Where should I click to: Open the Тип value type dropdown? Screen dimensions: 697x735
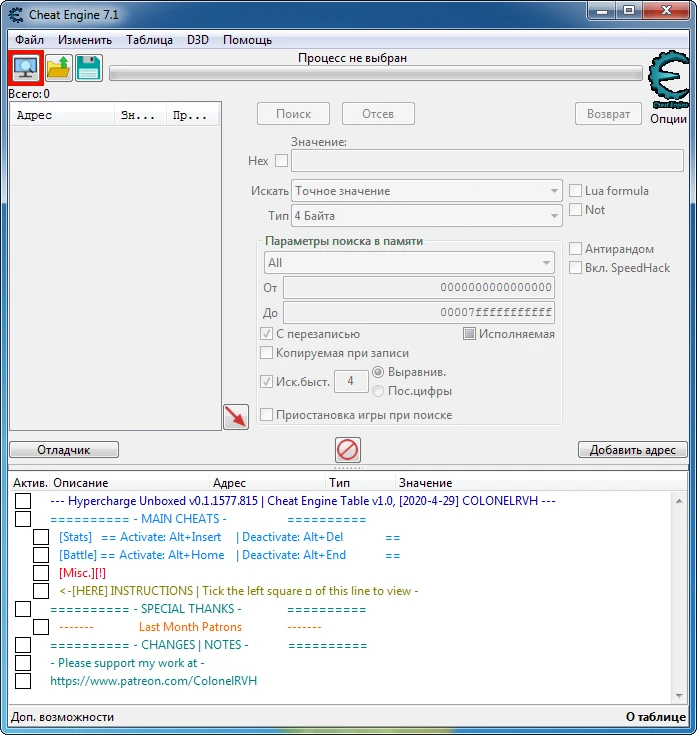click(x=427, y=216)
